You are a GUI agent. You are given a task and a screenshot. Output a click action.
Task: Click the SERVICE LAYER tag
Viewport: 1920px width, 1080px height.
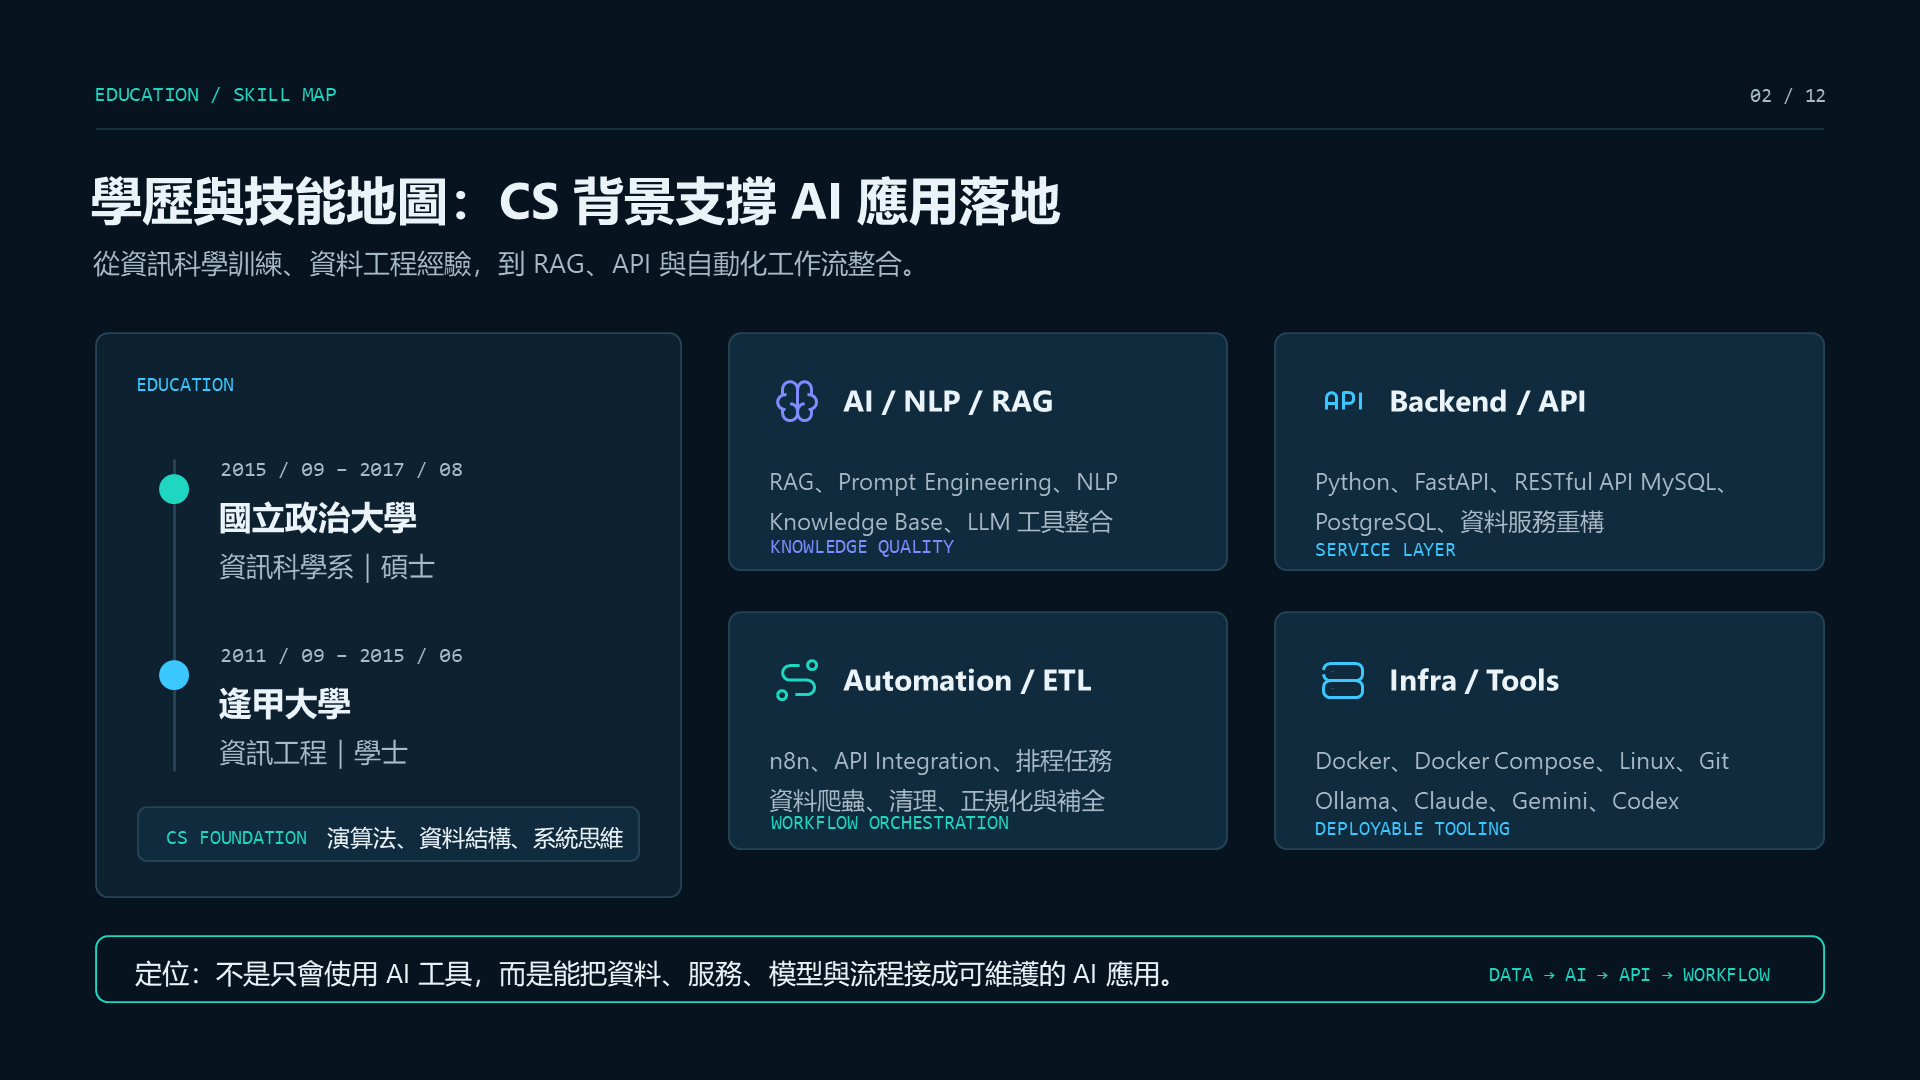pyautogui.click(x=1385, y=550)
